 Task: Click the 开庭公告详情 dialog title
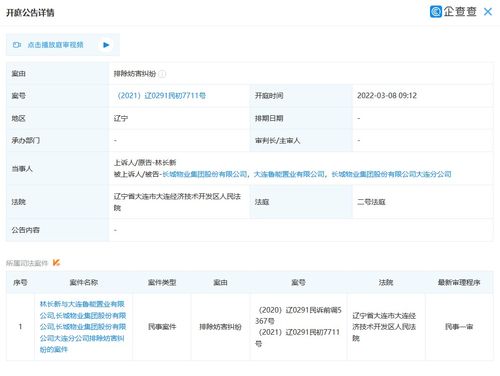click(30, 13)
